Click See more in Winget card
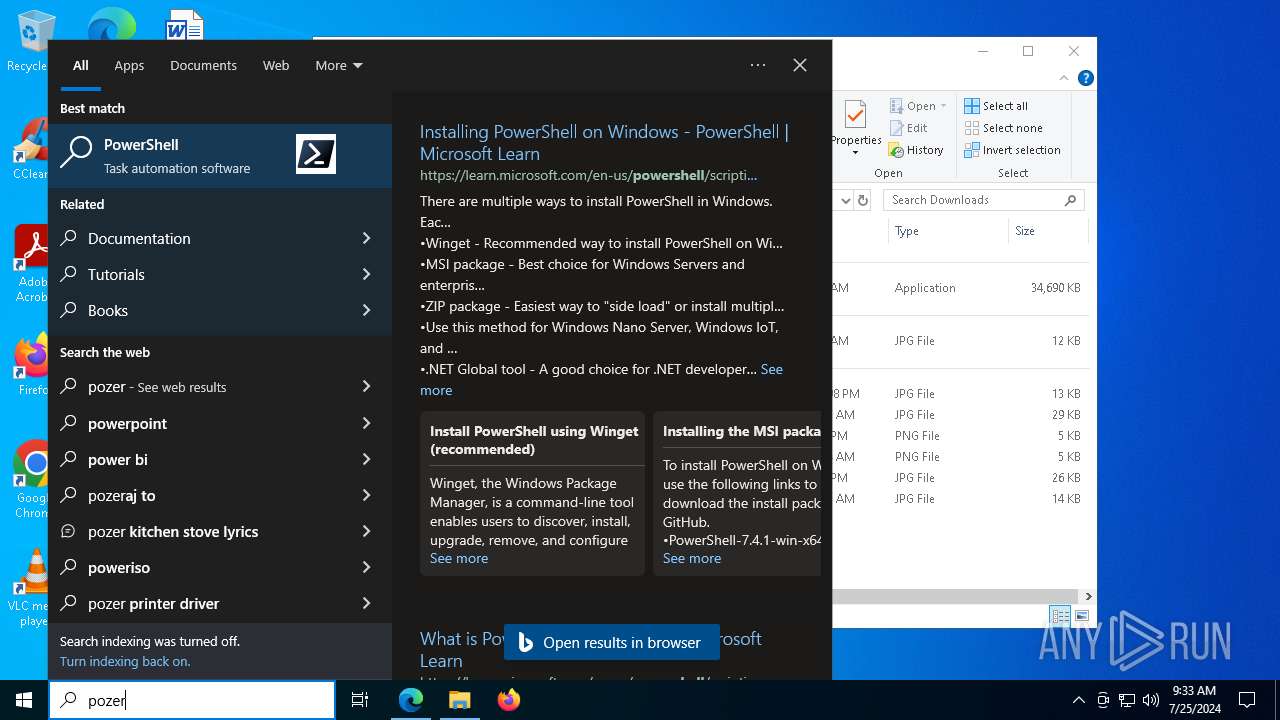 (459, 558)
